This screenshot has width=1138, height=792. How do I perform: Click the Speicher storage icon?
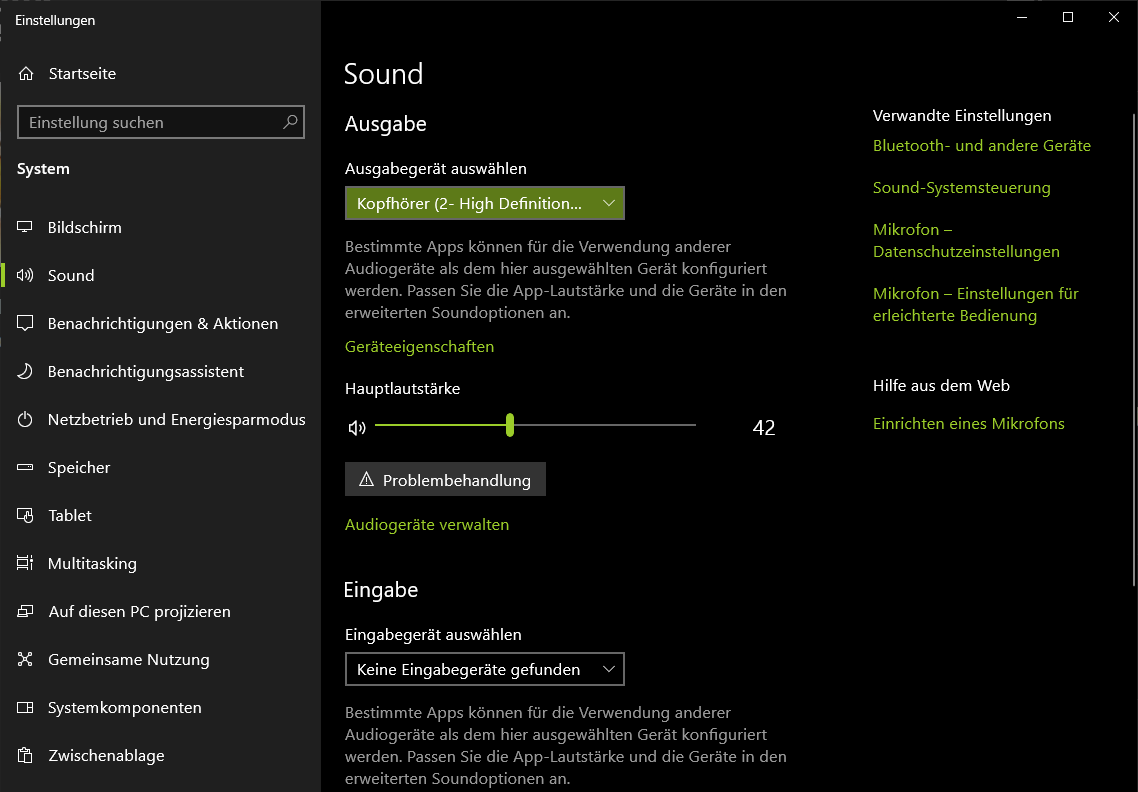click(26, 467)
